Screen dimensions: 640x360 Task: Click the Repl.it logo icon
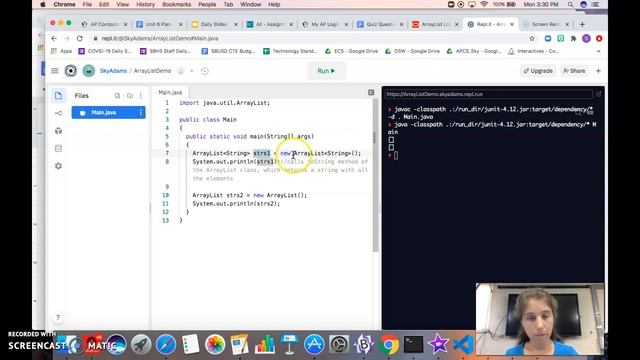click(71, 71)
